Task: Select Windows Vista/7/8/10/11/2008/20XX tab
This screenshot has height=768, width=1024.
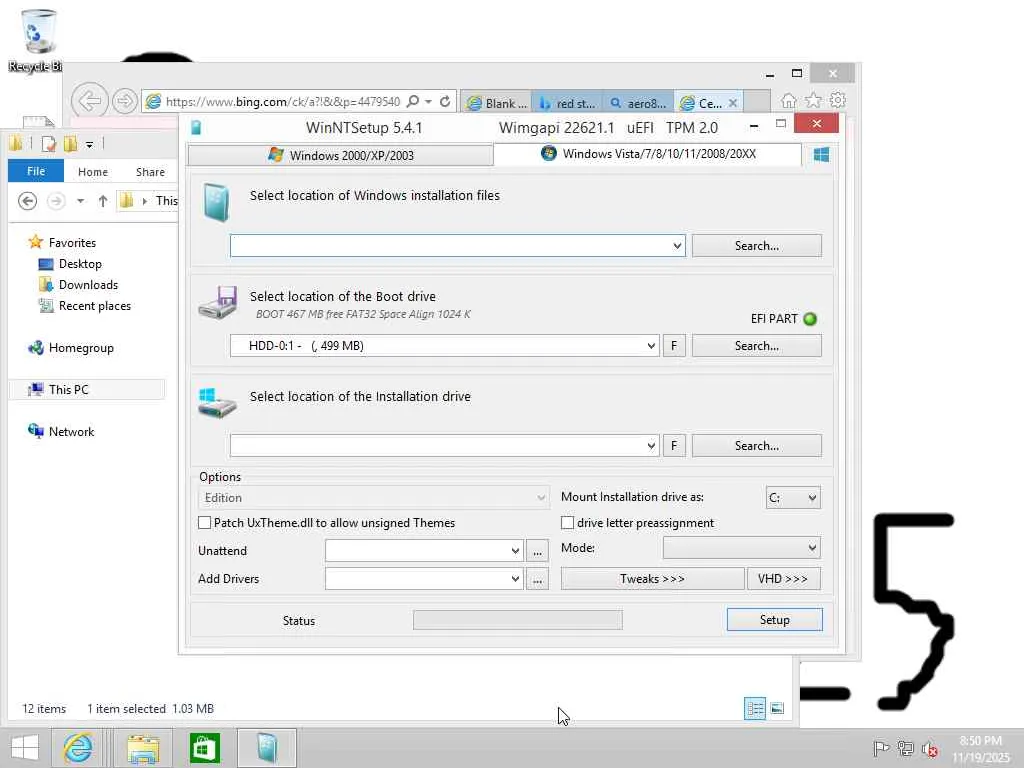Action: [x=648, y=154]
